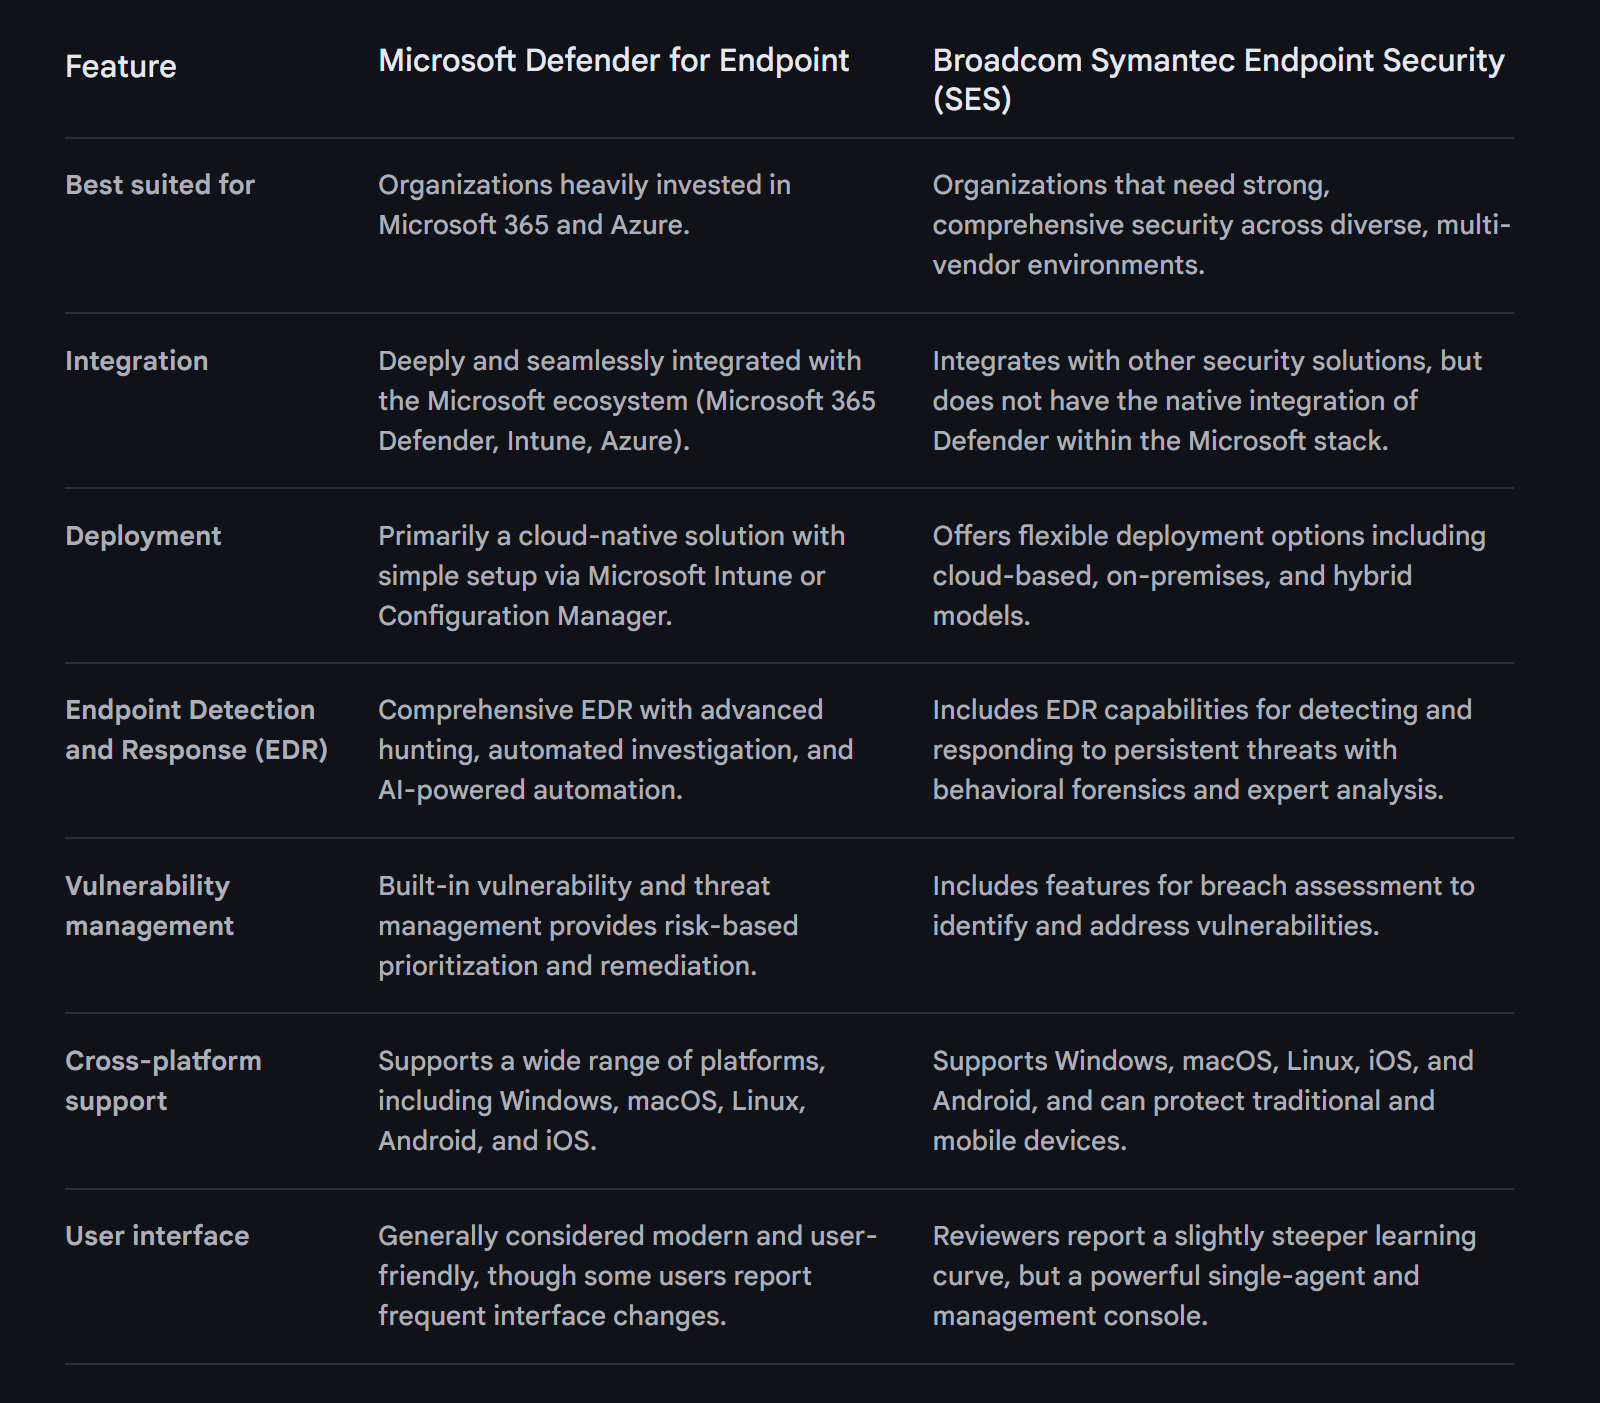Click the Broadcom Symantec Endpoint Security header
The image size is (1600, 1403).
[x=1217, y=79]
